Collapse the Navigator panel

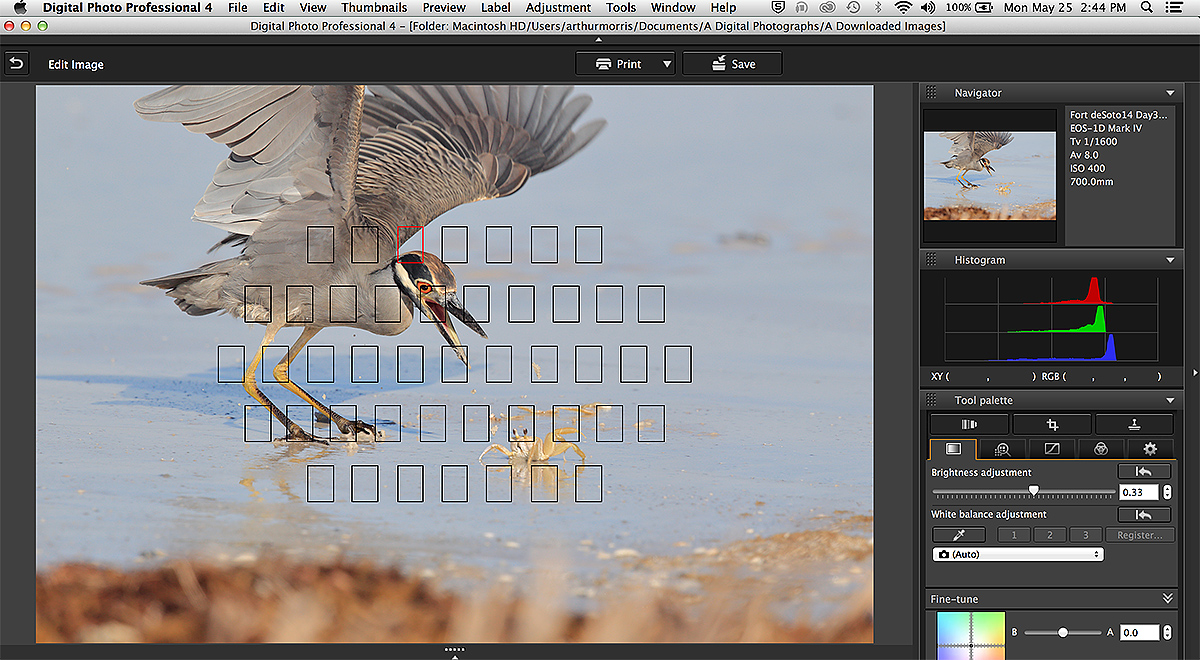(1170, 93)
